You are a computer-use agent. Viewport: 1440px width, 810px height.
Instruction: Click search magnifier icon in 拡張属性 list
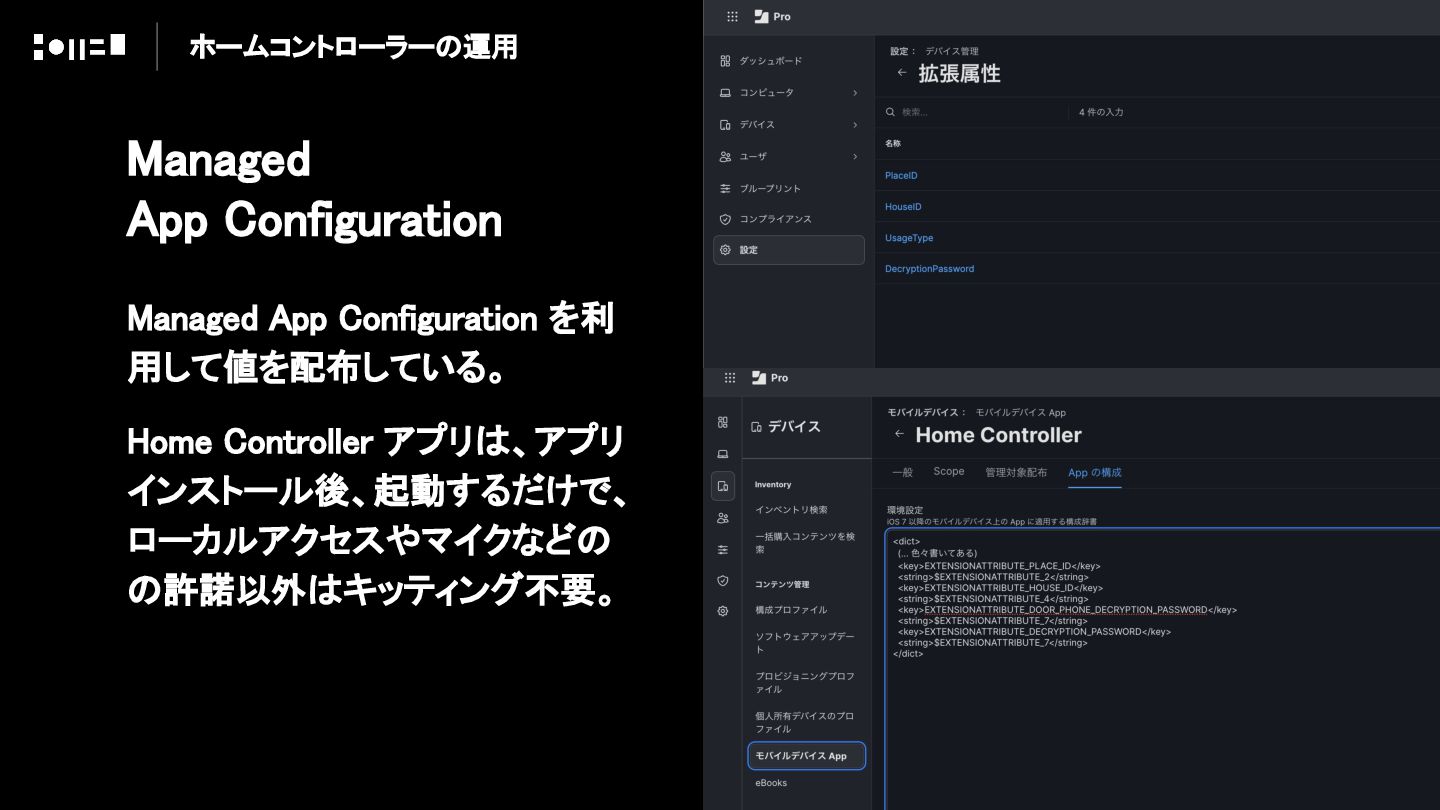click(x=890, y=112)
